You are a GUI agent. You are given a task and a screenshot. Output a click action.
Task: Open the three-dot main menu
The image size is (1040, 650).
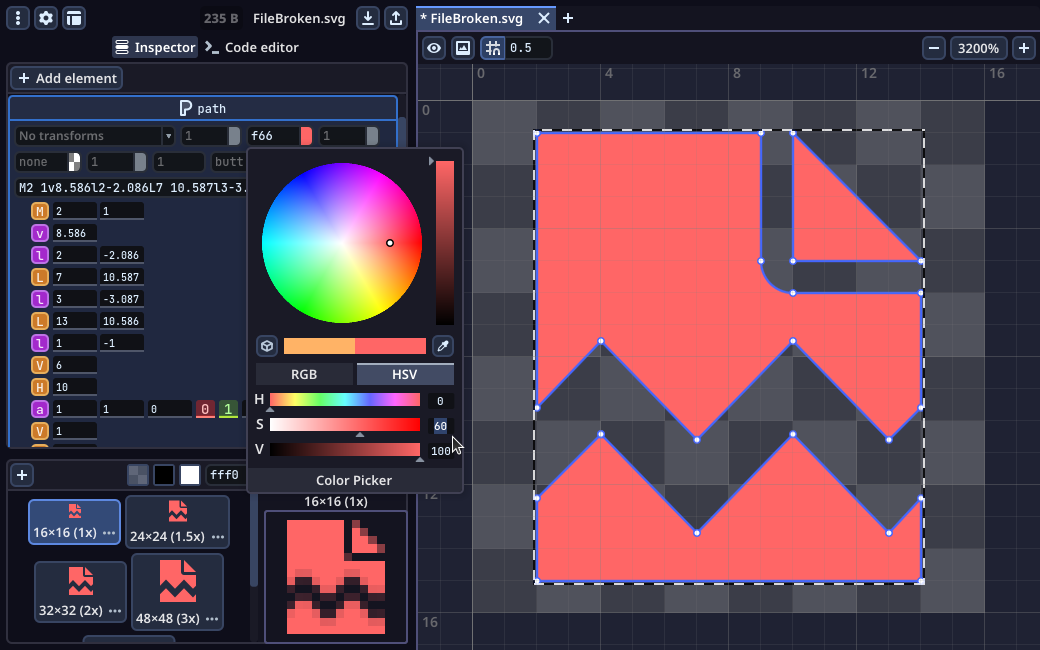pos(18,18)
